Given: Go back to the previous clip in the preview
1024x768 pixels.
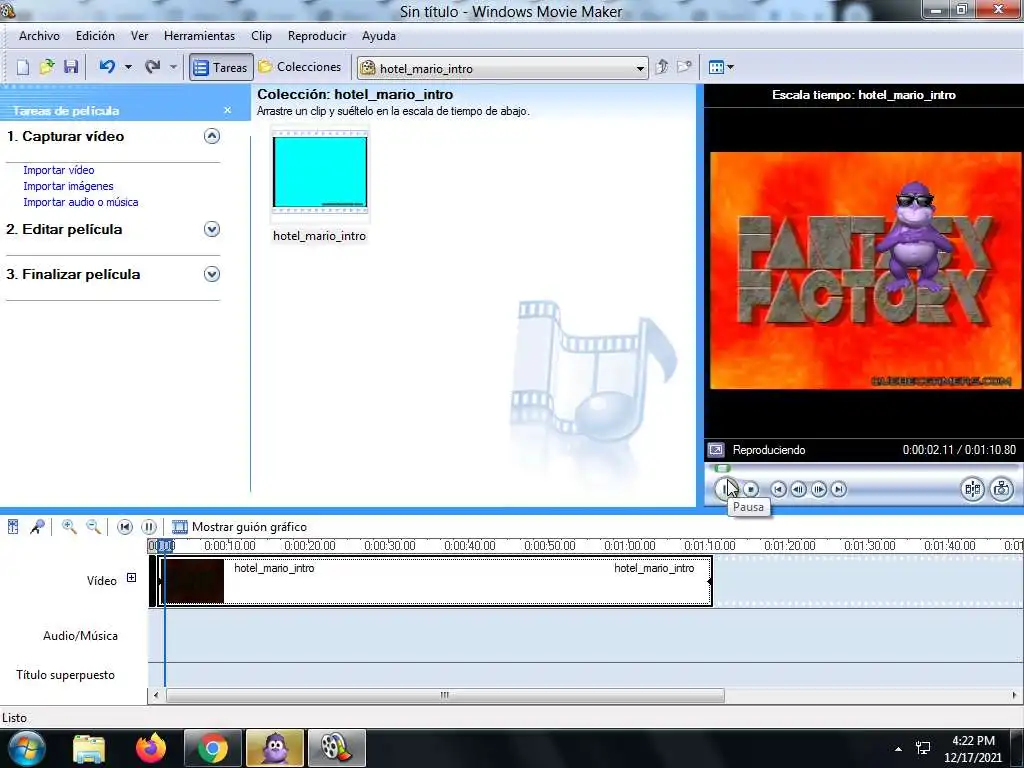Looking at the screenshot, I should pos(778,489).
